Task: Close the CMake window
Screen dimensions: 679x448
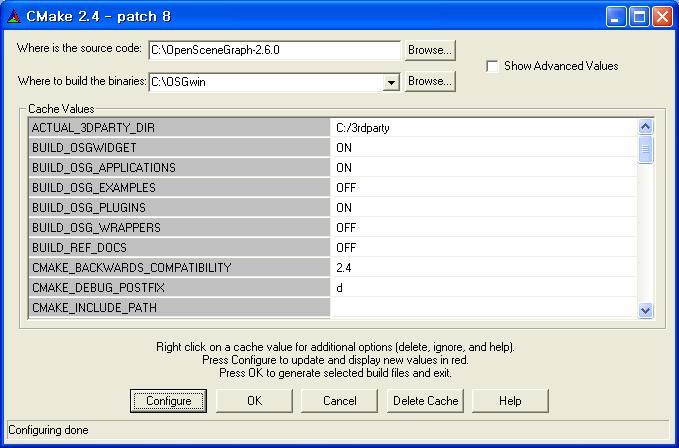Action: [x=663, y=17]
